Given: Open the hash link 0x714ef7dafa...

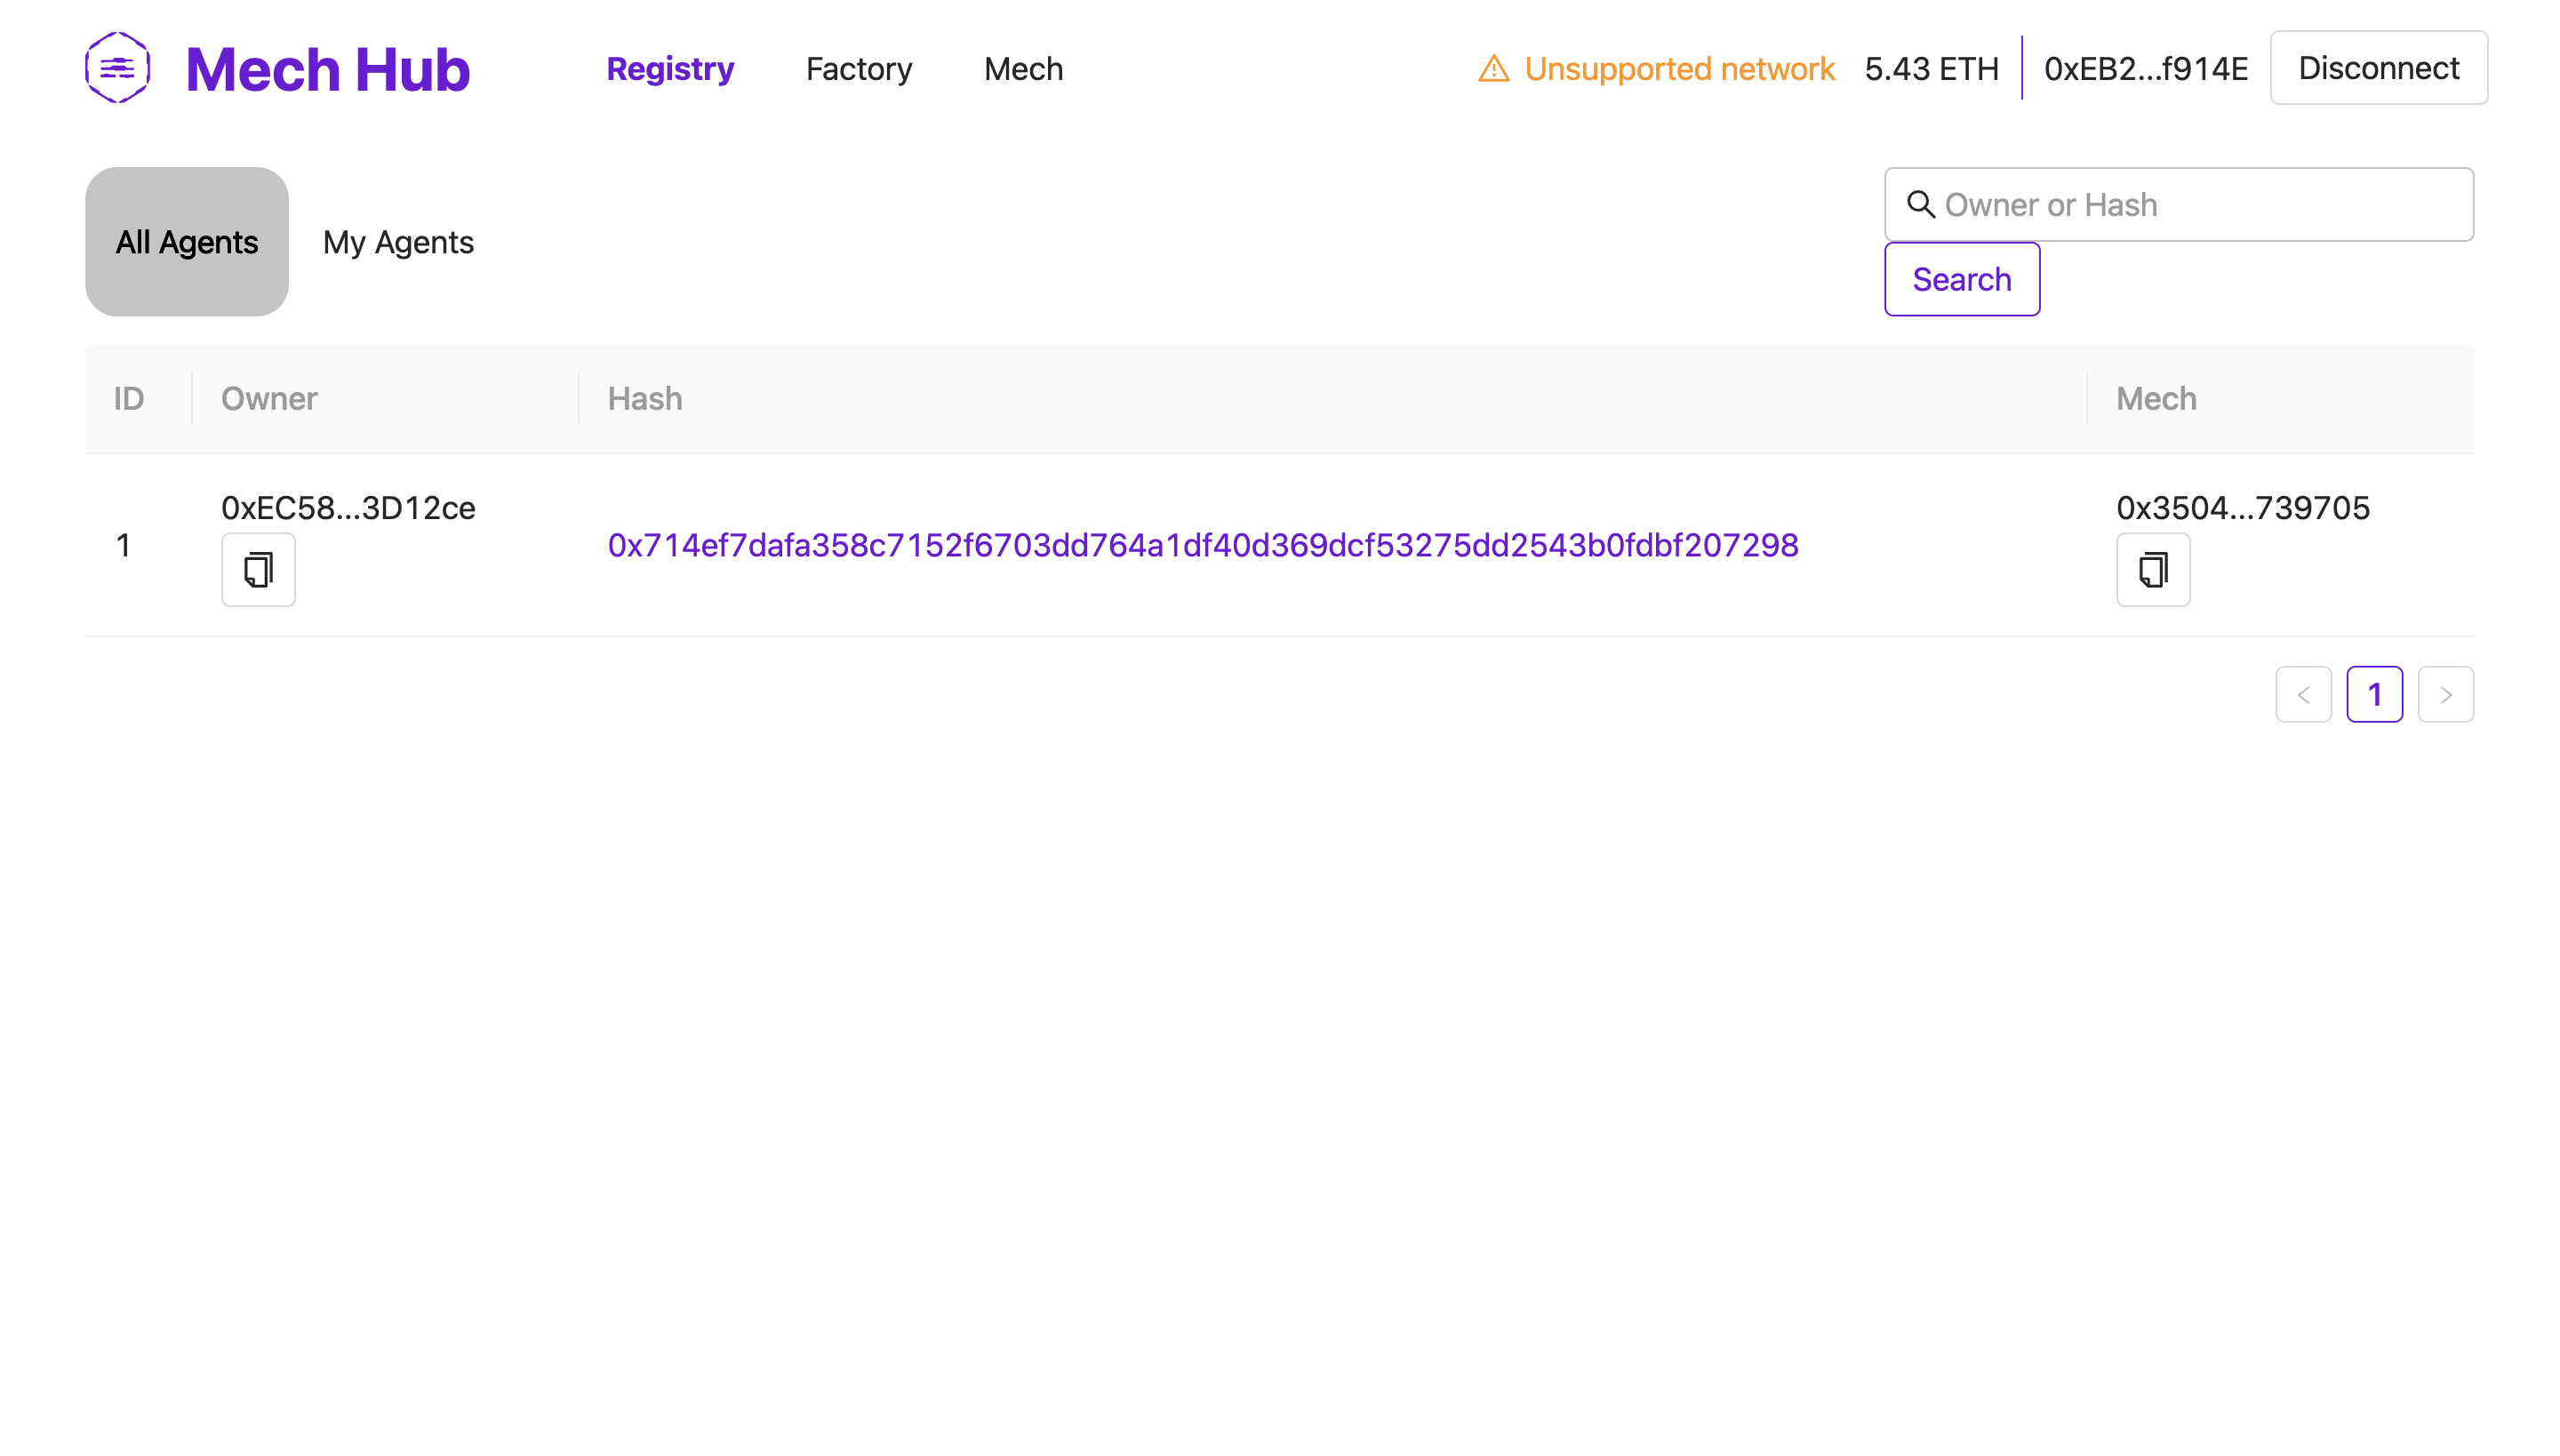Looking at the screenshot, I should pyautogui.click(x=1203, y=545).
